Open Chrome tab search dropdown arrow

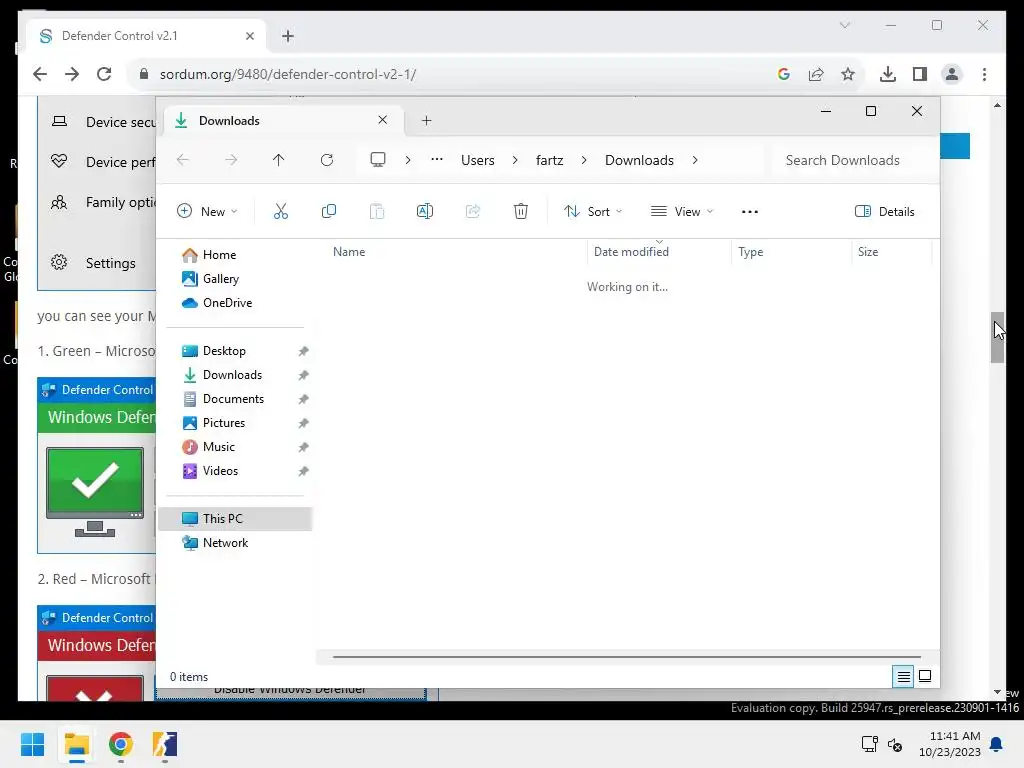tap(844, 25)
